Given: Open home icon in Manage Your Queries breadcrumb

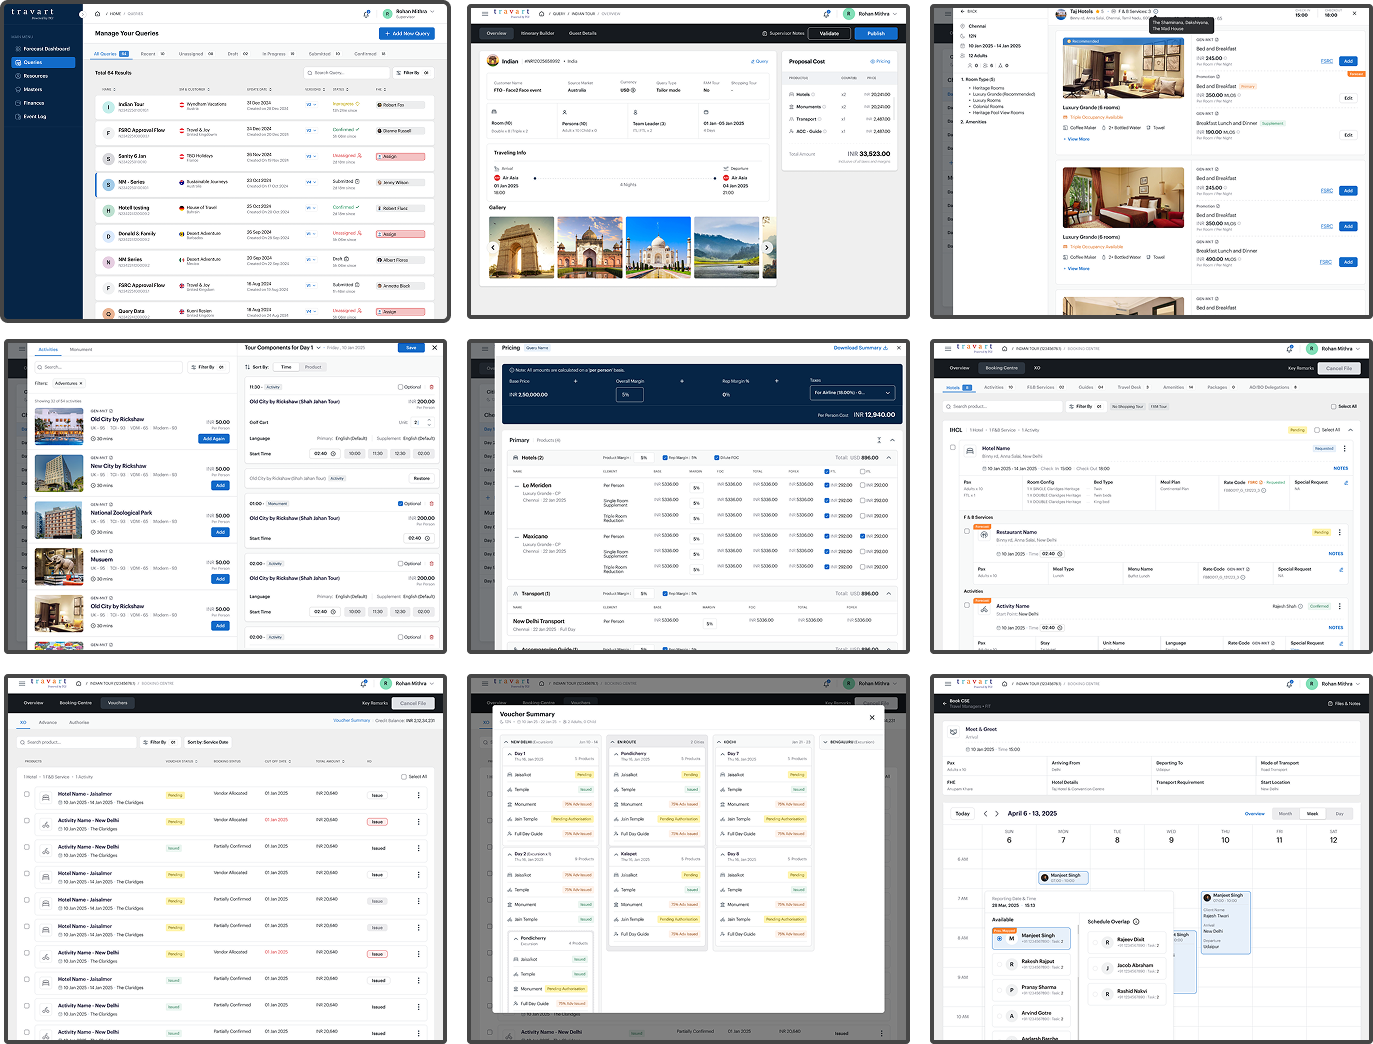Looking at the screenshot, I should [x=97, y=14].
